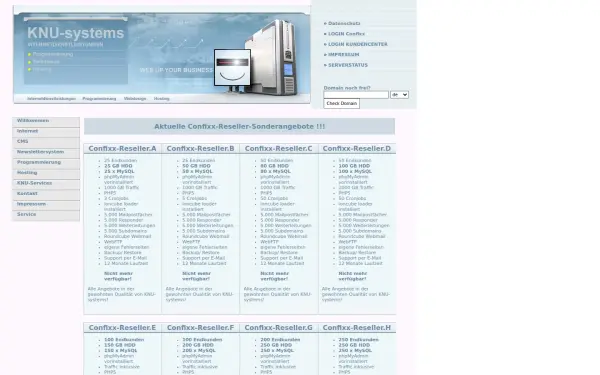The width and height of the screenshot is (600, 375).
Task: Click '25 x MySQL' in Reseller.A list
Action: click(x=119, y=171)
